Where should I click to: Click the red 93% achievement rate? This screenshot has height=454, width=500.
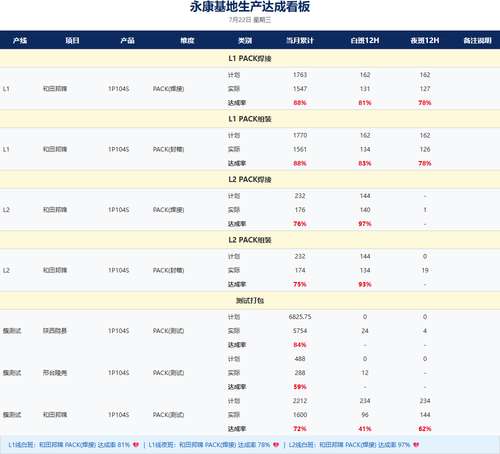[x=365, y=284]
